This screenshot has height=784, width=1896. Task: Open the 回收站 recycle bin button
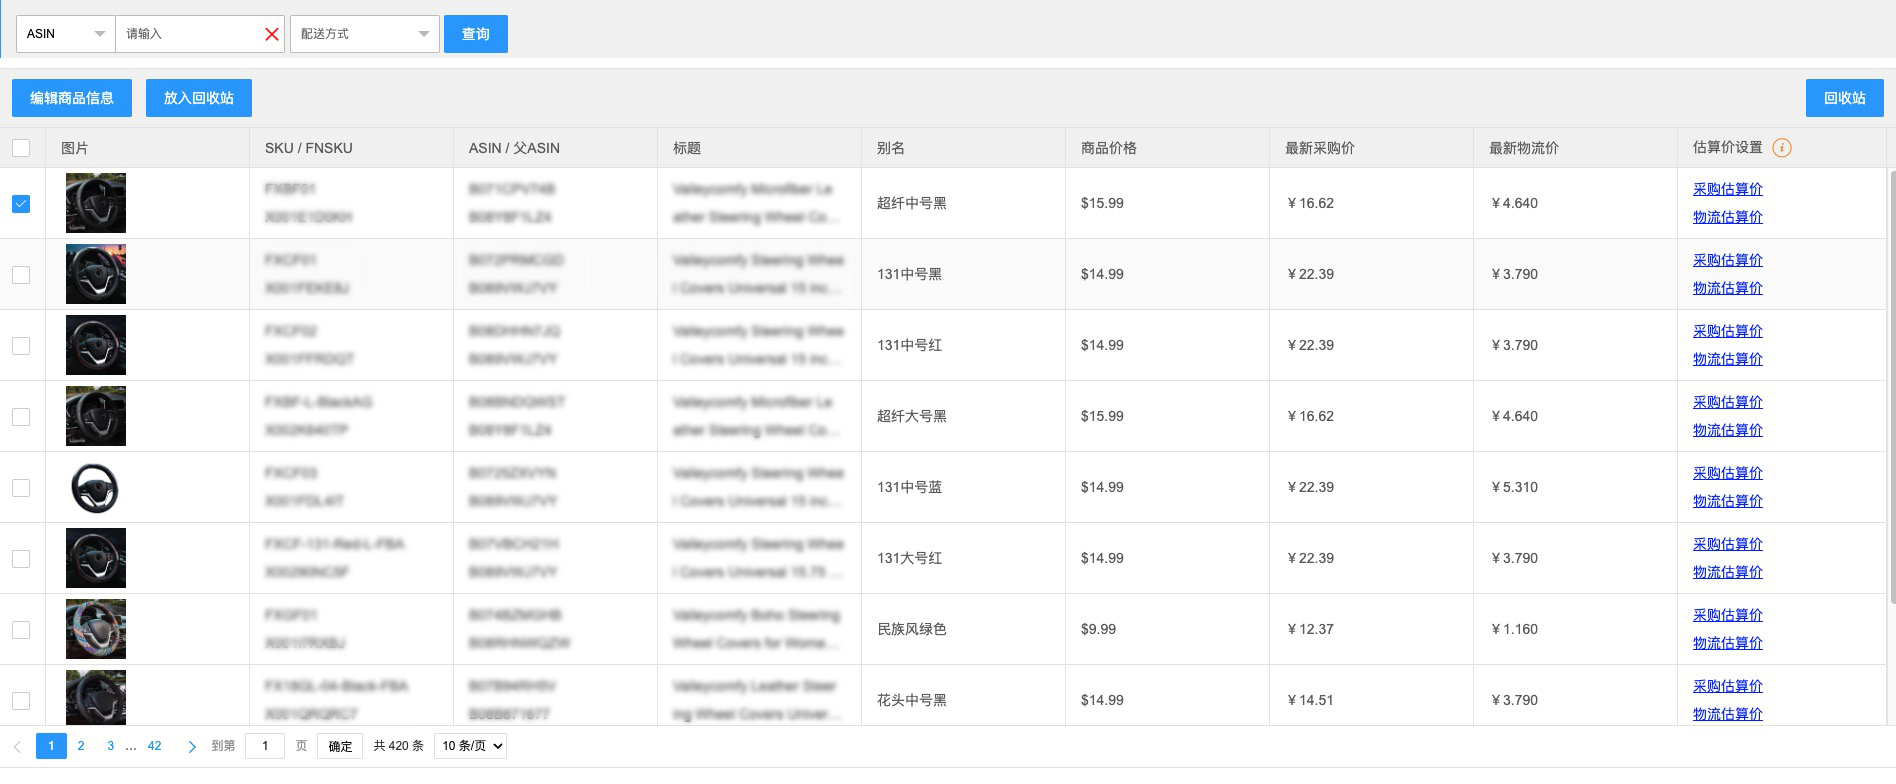pos(1844,98)
